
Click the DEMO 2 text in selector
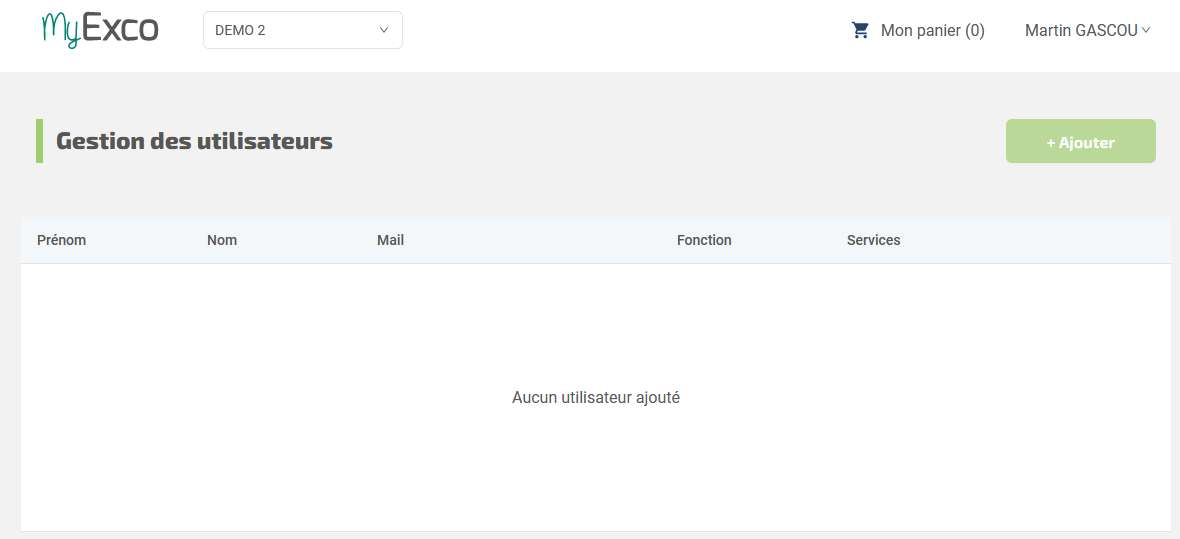[x=240, y=31]
